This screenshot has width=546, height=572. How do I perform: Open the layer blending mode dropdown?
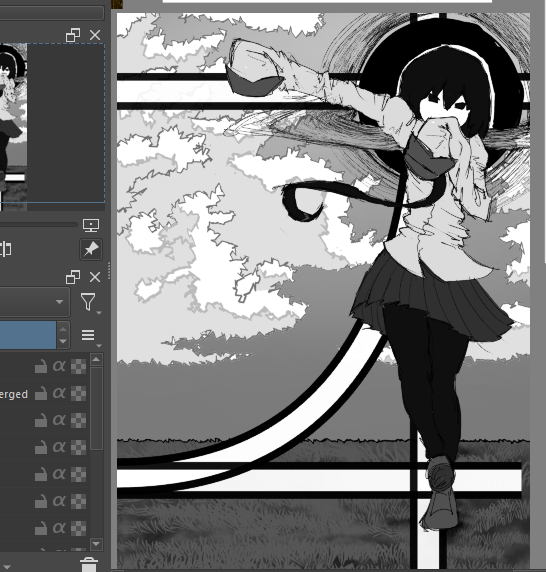[35, 302]
